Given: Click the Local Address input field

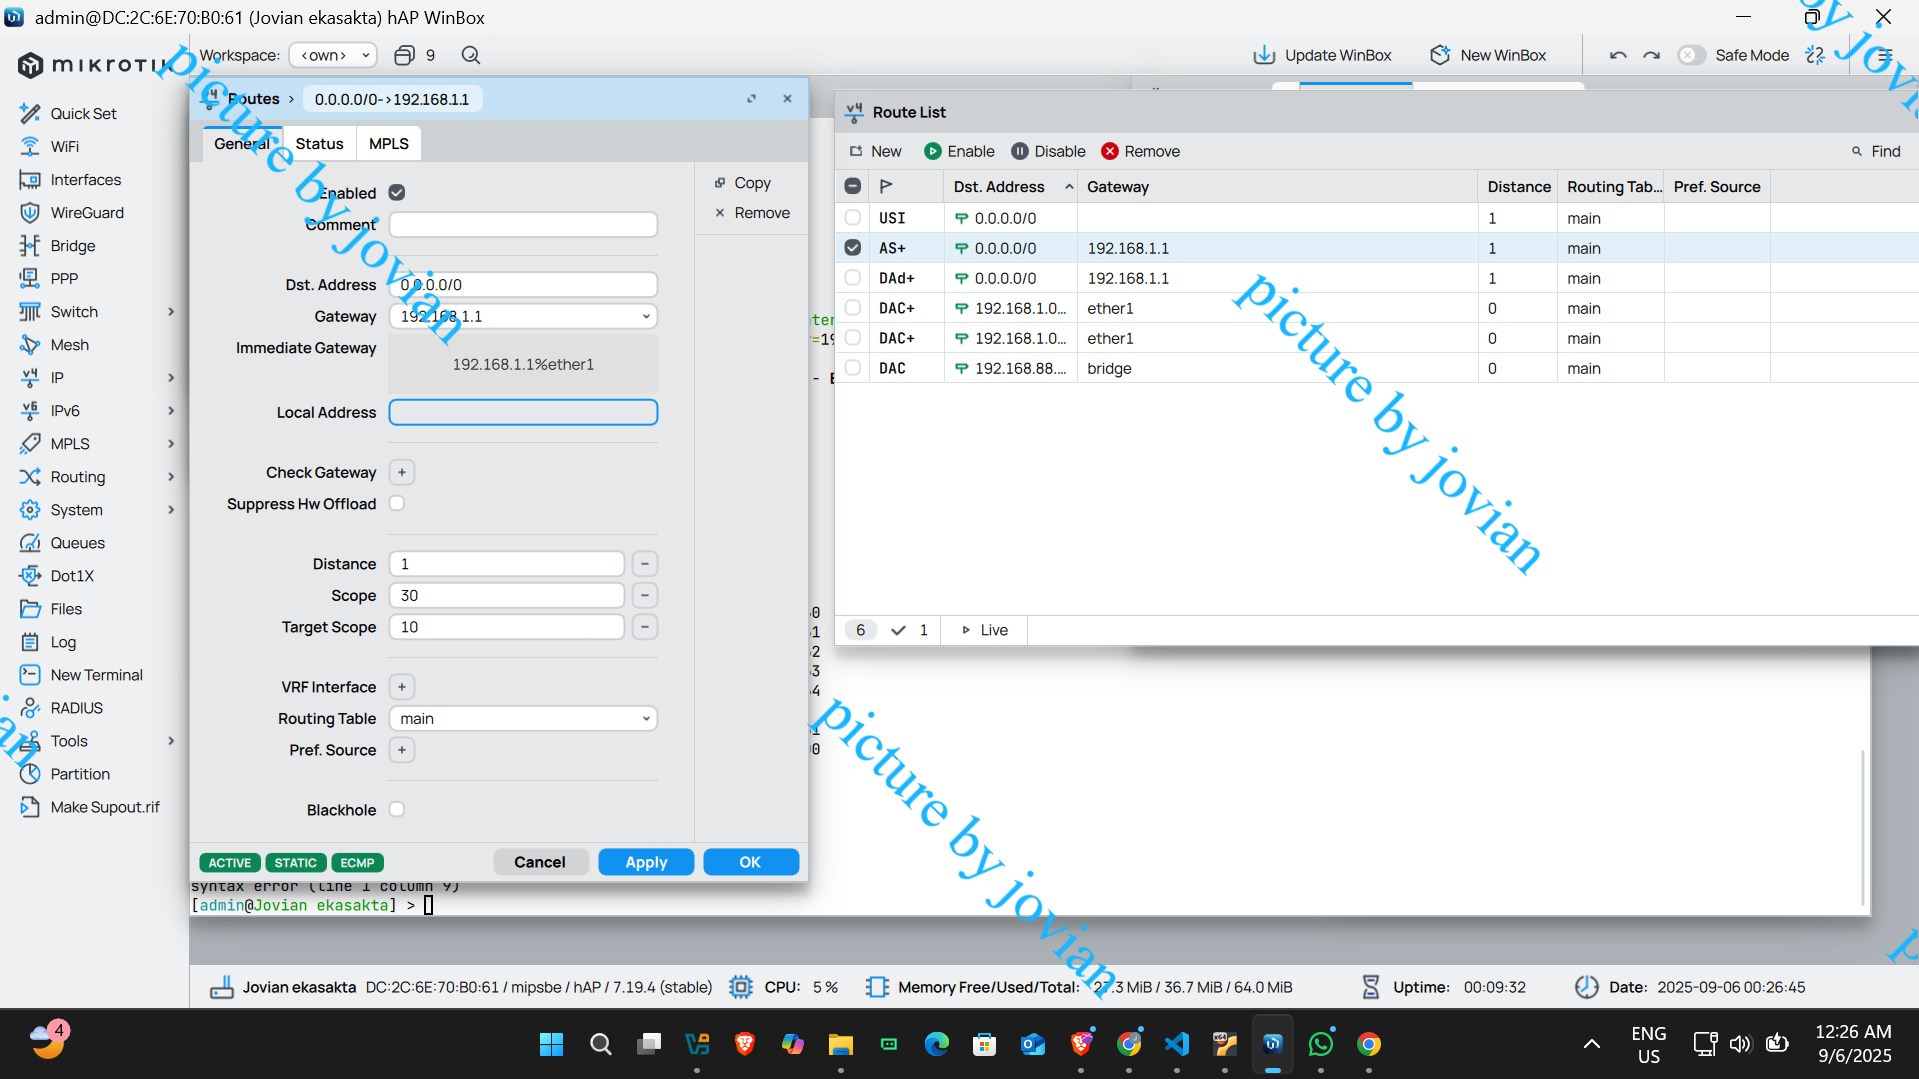Looking at the screenshot, I should click(x=523, y=413).
